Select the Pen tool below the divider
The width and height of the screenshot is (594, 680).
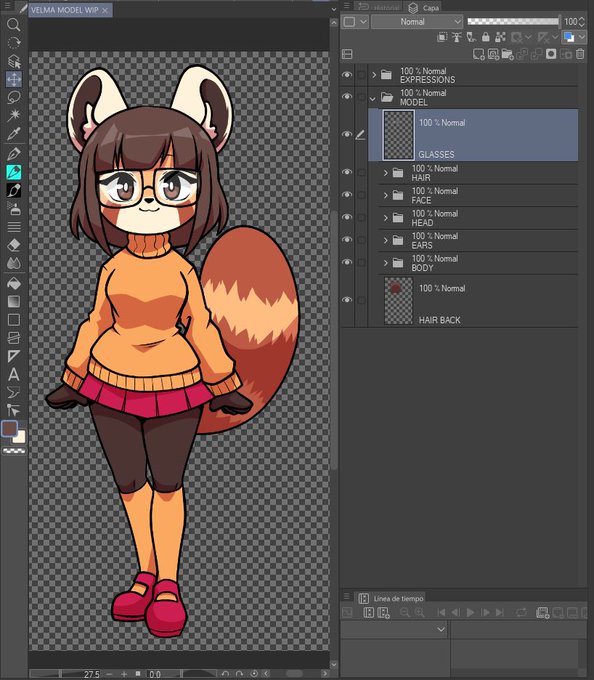pos(13,154)
